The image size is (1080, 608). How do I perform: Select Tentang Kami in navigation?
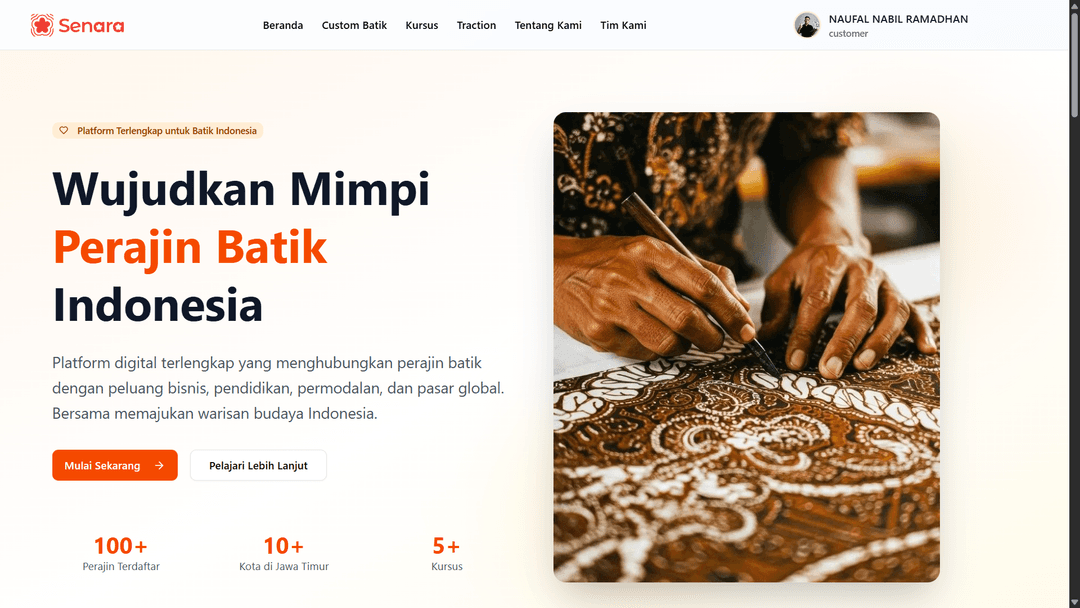(548, 25)
